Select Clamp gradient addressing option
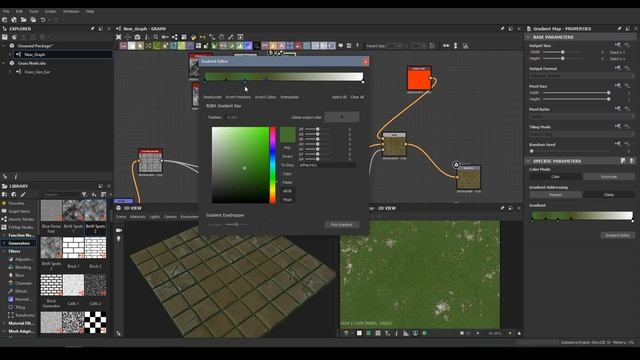 point(609,195)
